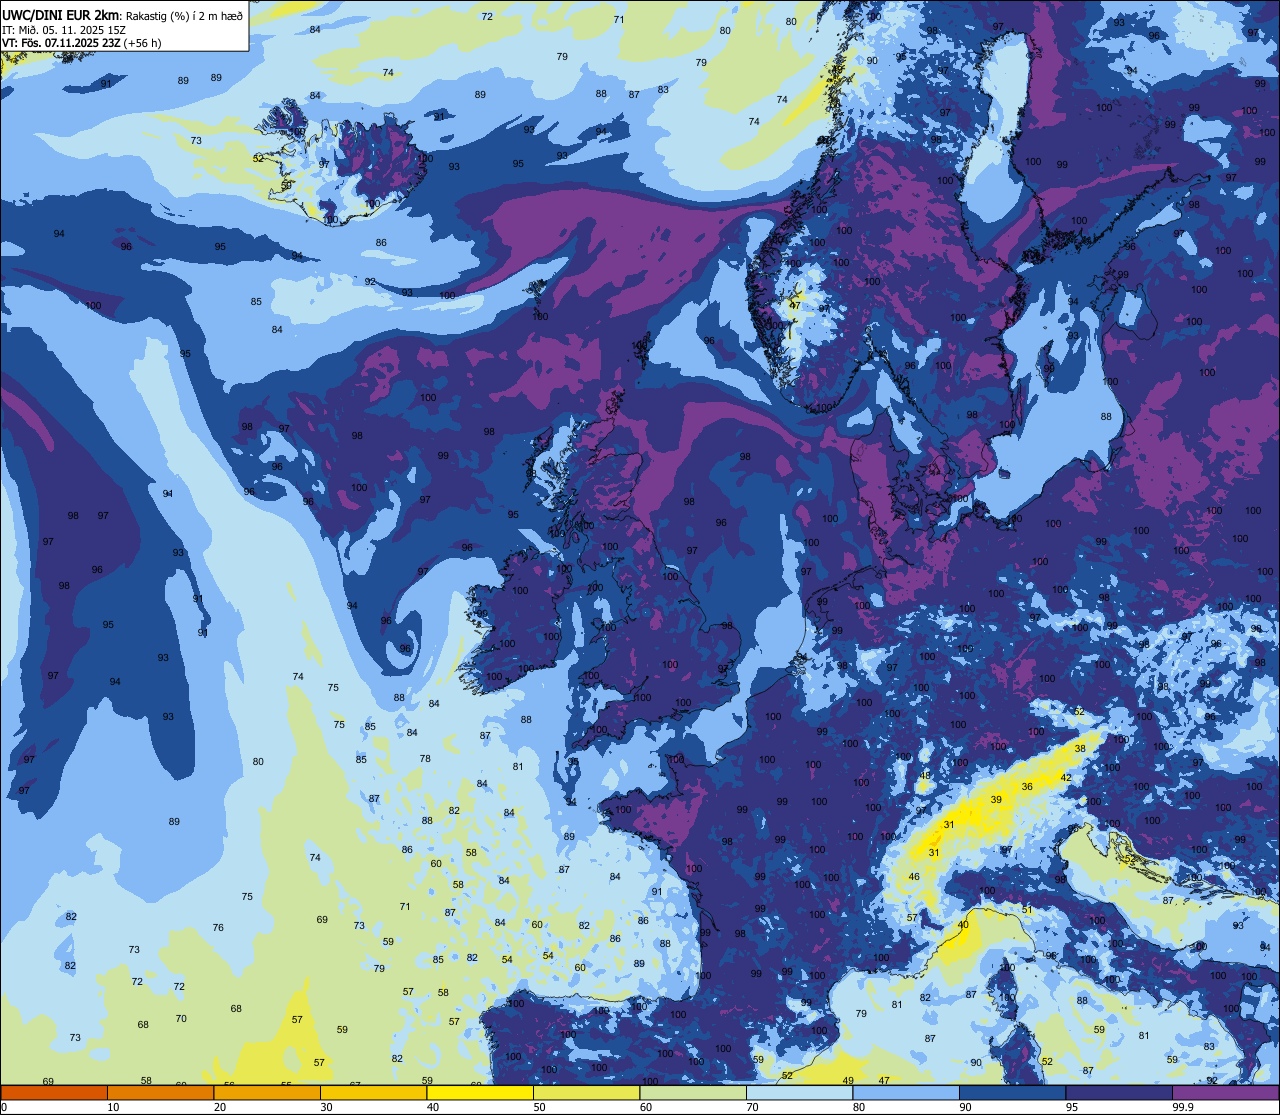
Task: Click the title 'UWC/DINI EUR 2km' heading
Action: [x=59, y=14]
